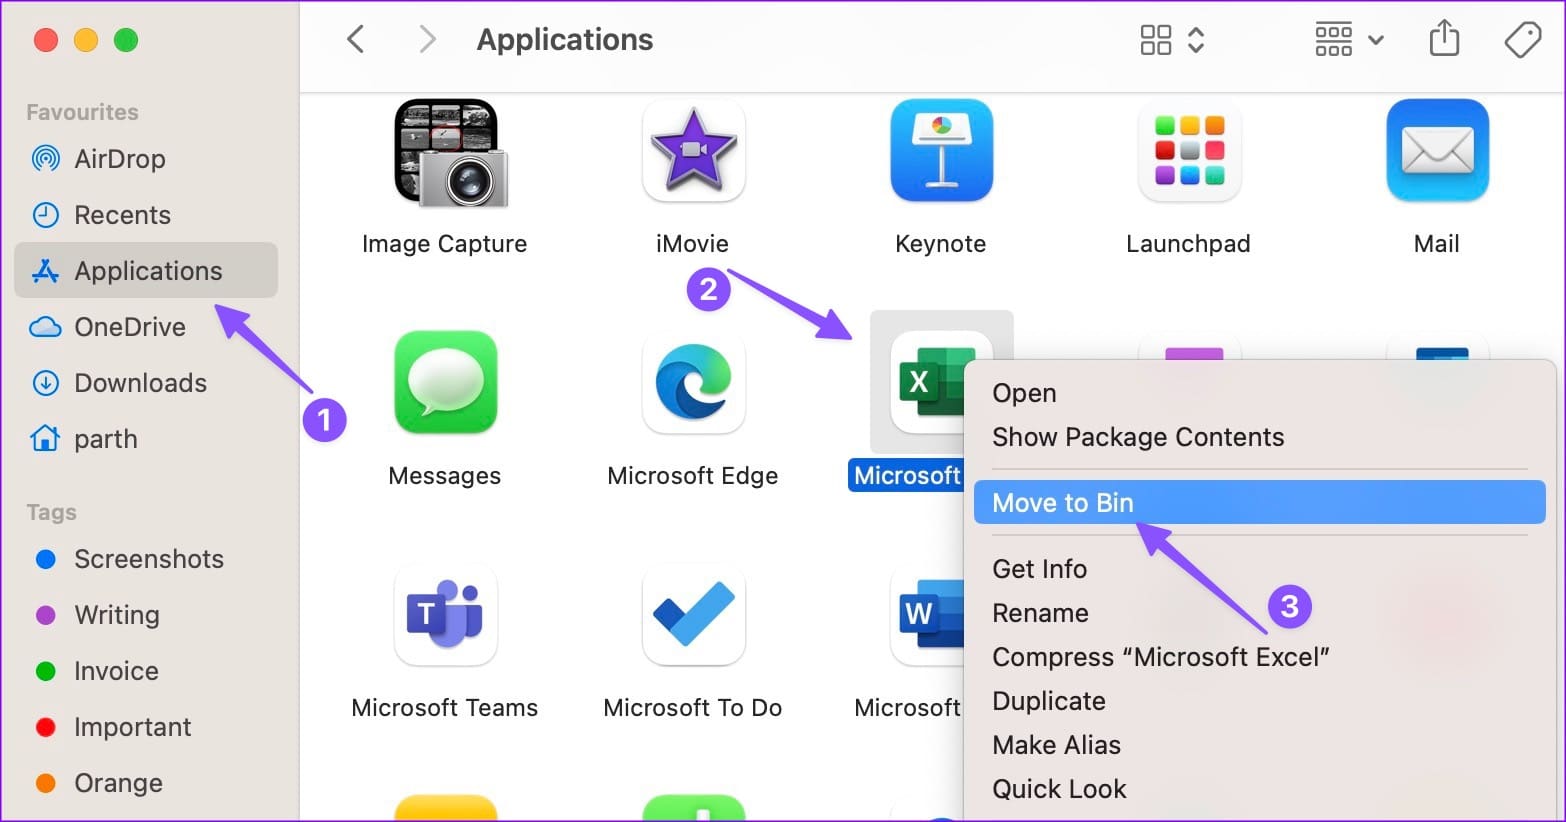Select the red Important tag
The height and width of the screenshot is (822, 1566).
146,726
